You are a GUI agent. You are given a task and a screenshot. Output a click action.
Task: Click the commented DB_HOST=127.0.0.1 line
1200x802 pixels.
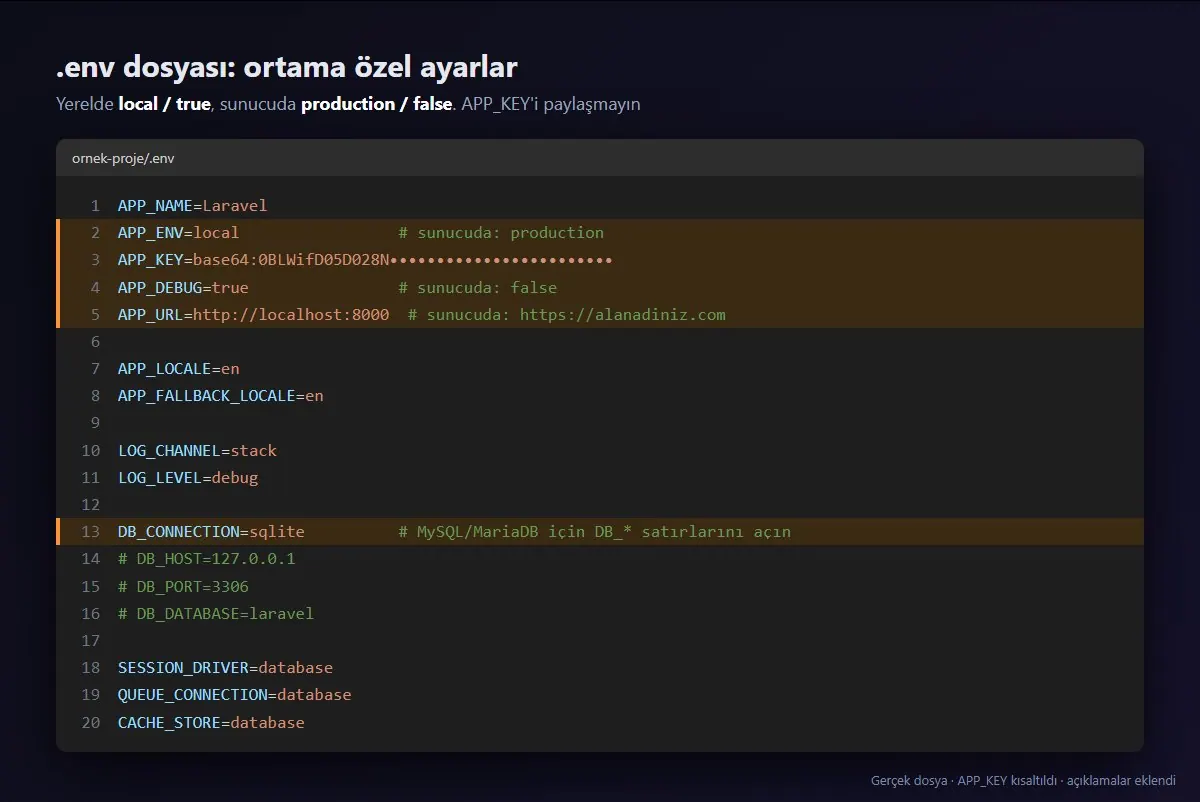coord(207,559)
